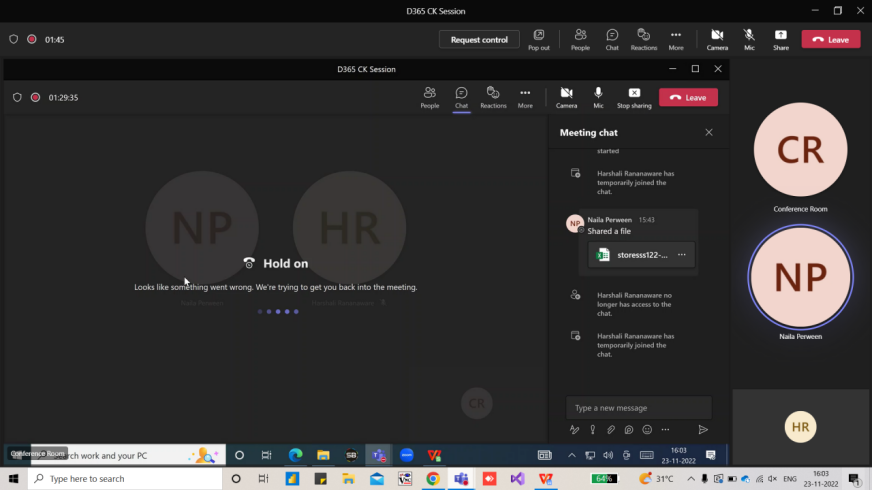Open More menu in shared inner window
The image size is (872, 491).
[x=525, y=97]
